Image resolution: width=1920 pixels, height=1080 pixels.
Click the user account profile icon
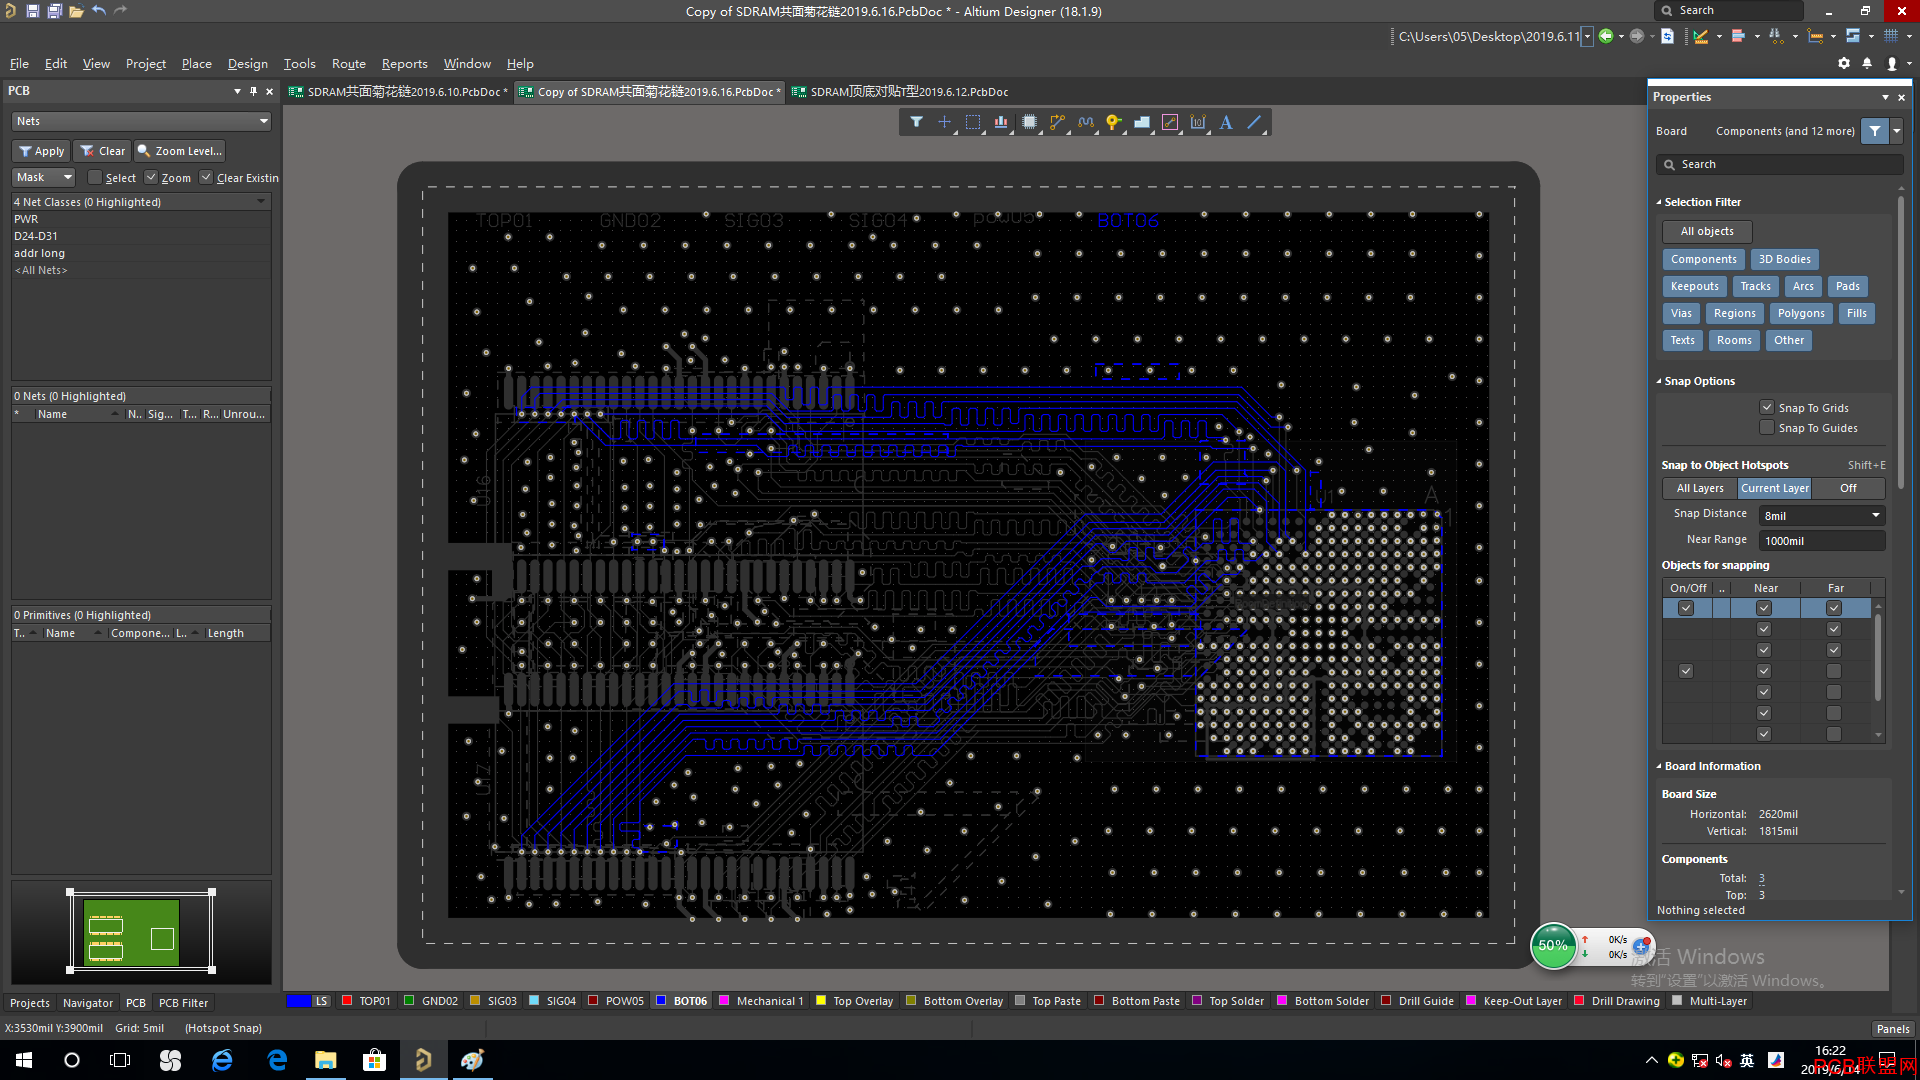[1891, 63]
